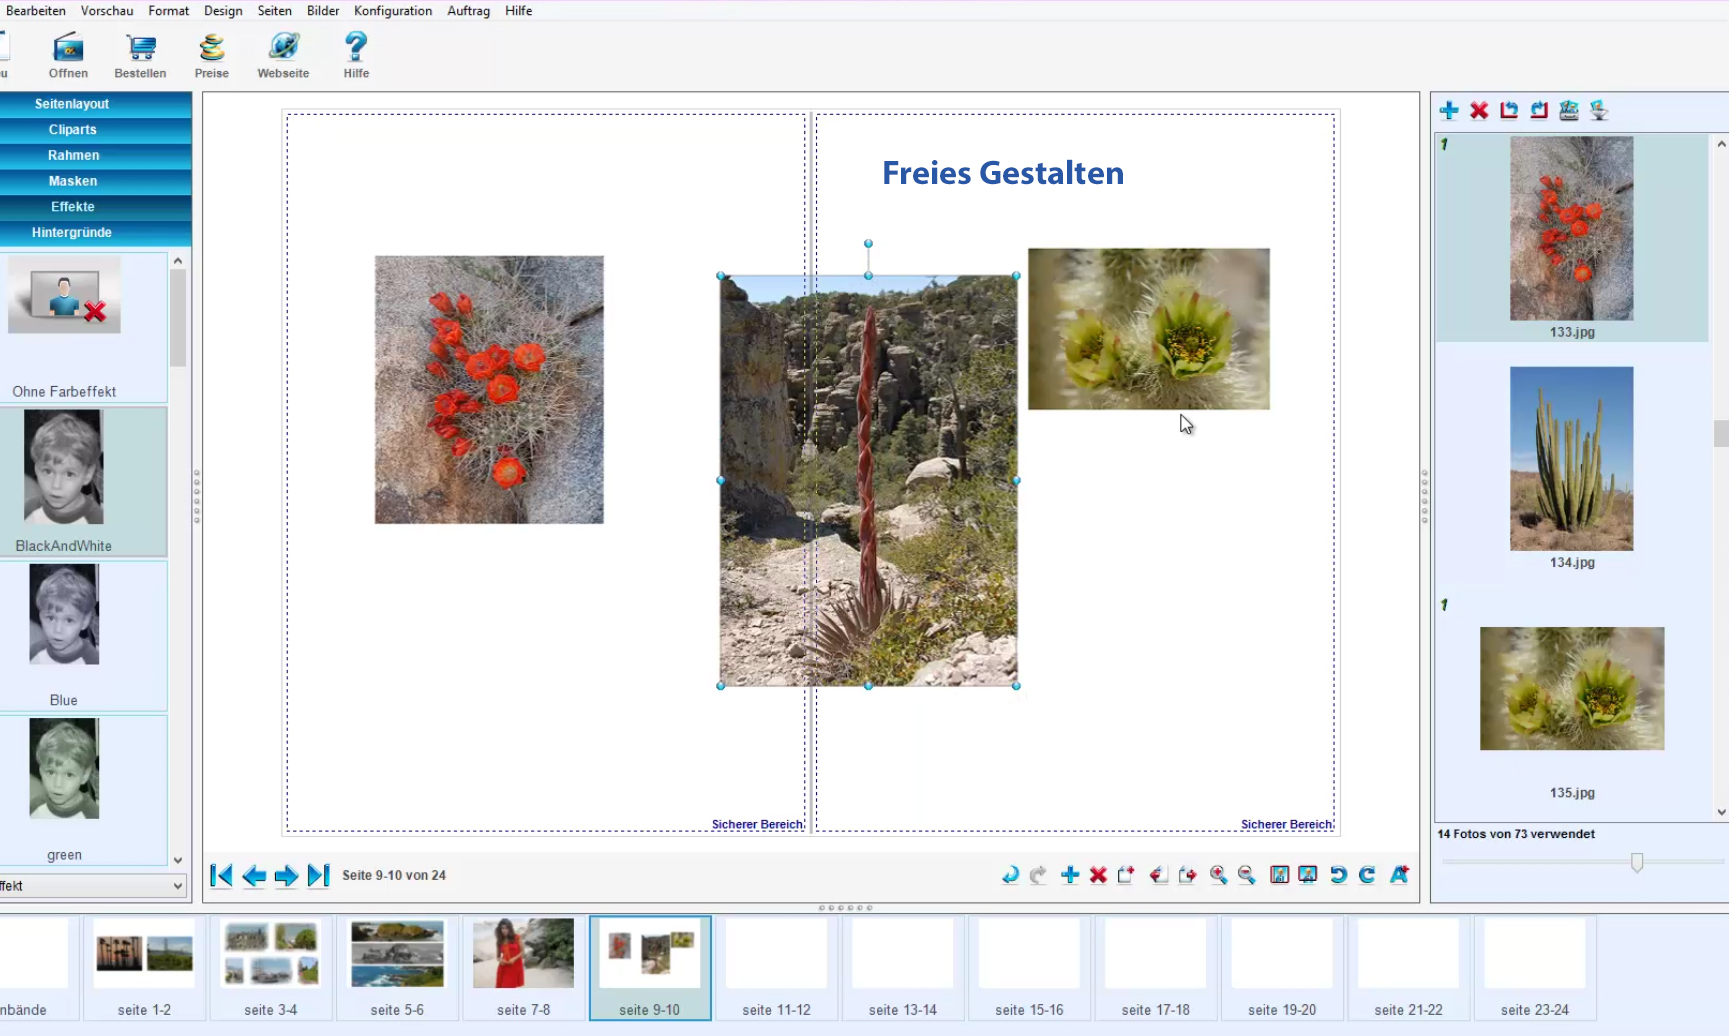Rotate selected image clockwise

(x=1367, y=875)
